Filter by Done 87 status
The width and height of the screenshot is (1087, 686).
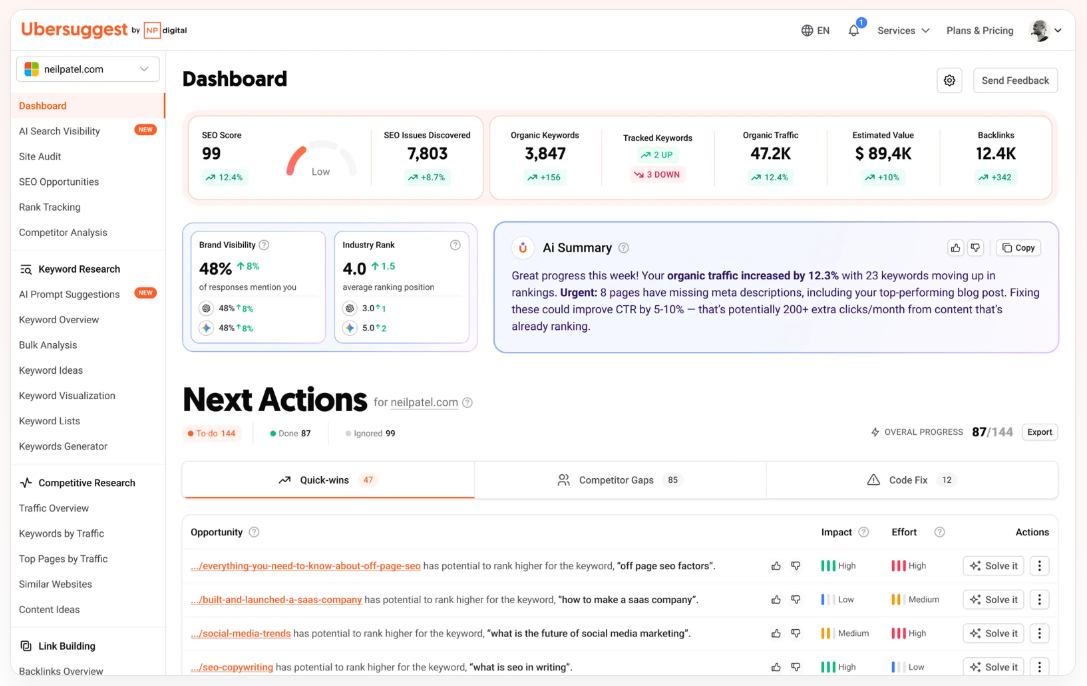click(x=290, y=433)
